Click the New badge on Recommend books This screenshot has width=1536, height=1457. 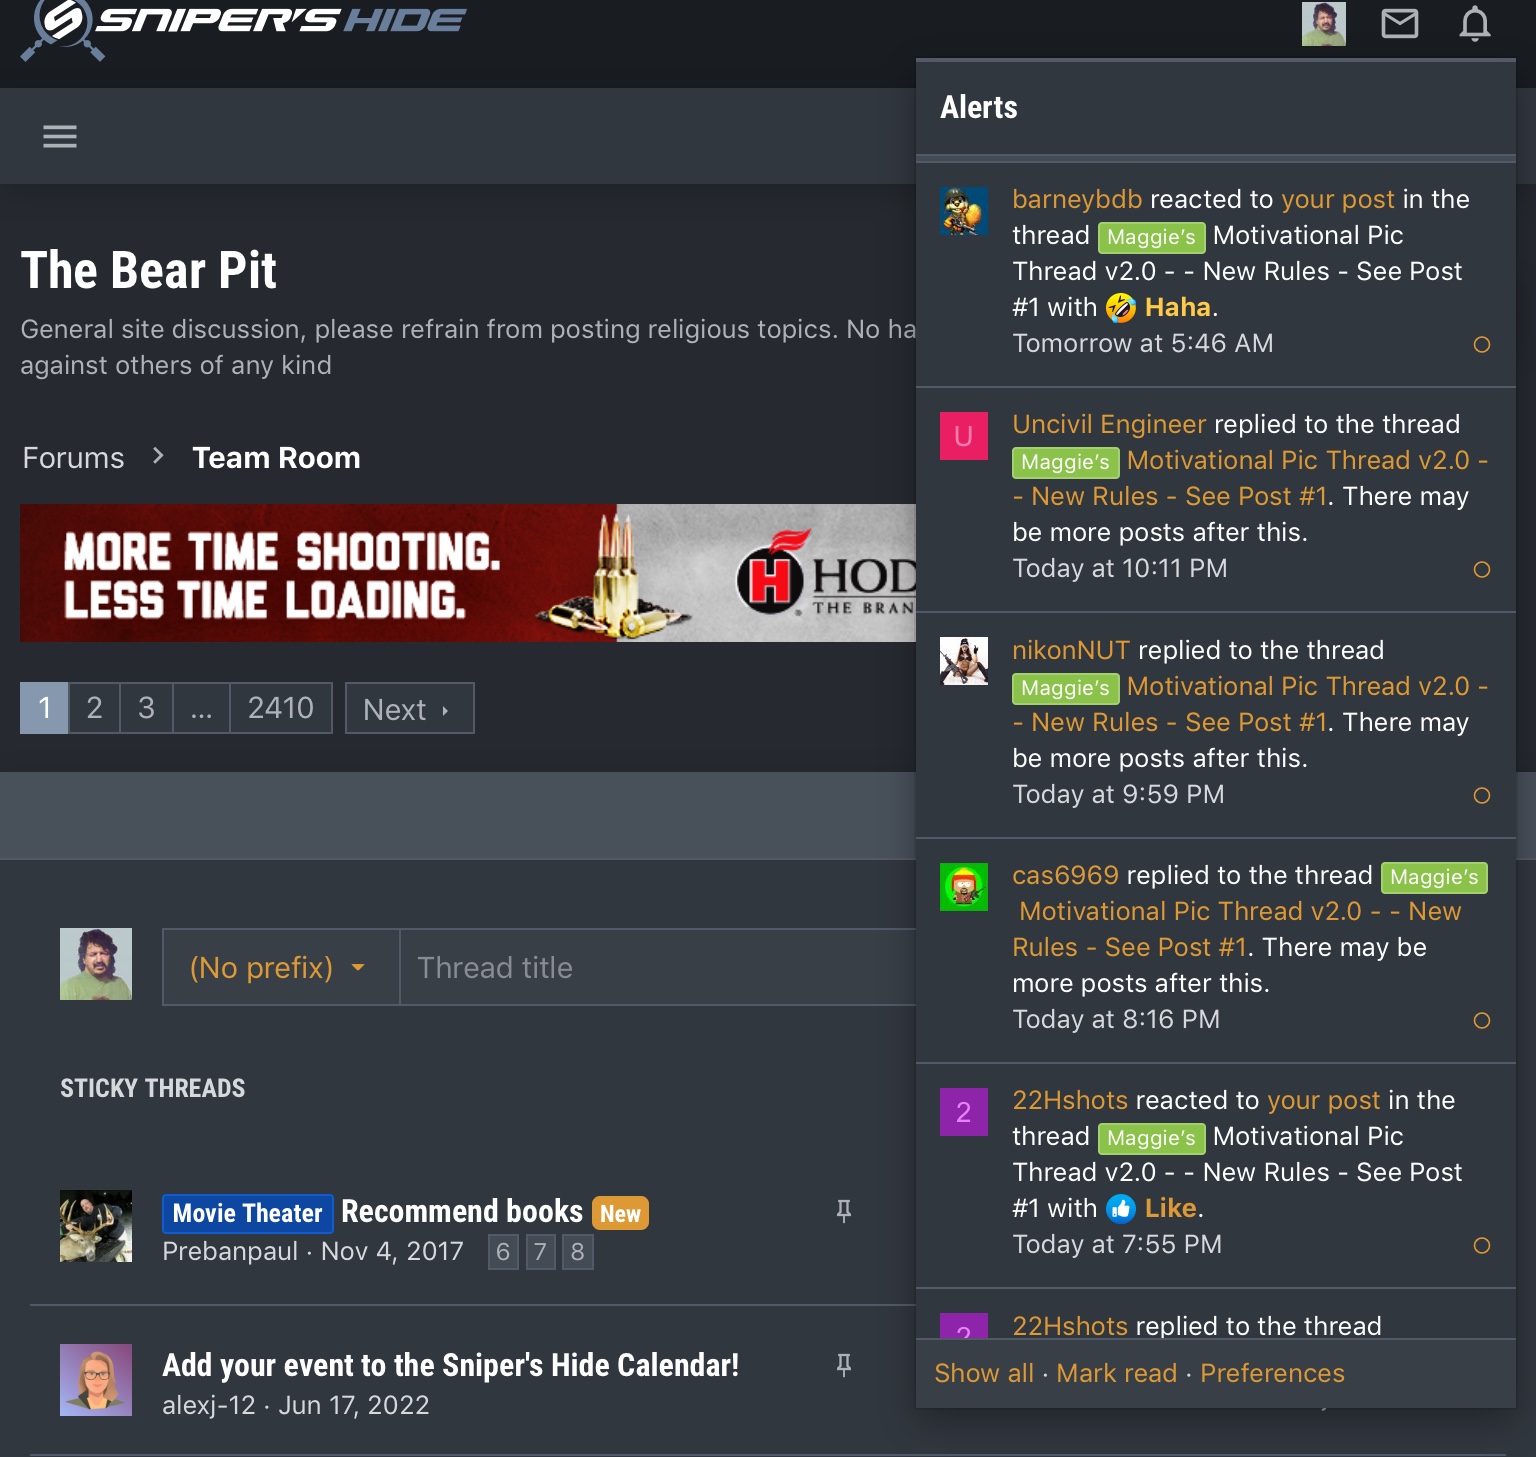pyautogui.click(x=620, y=1213)
